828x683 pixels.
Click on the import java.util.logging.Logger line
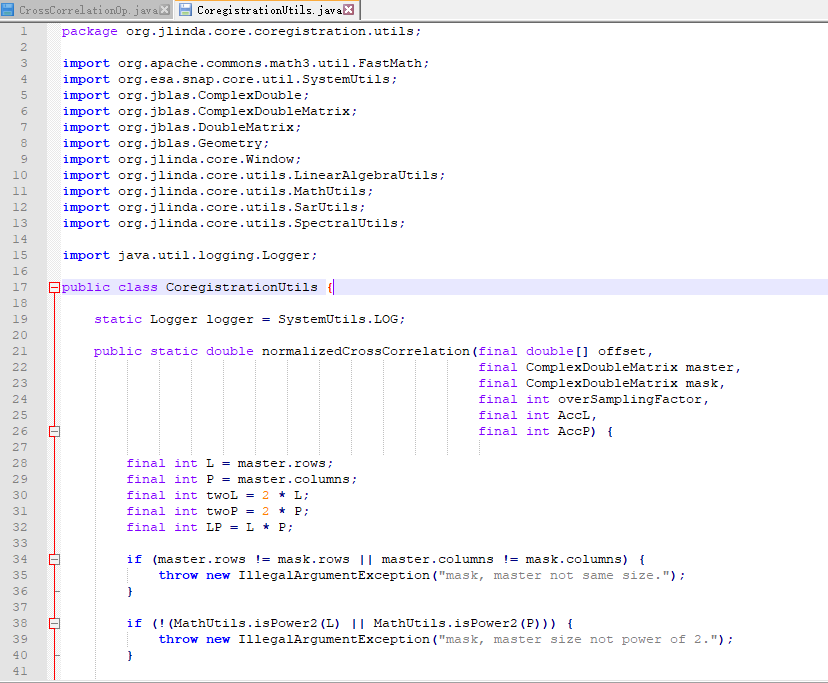pos(190,256)
